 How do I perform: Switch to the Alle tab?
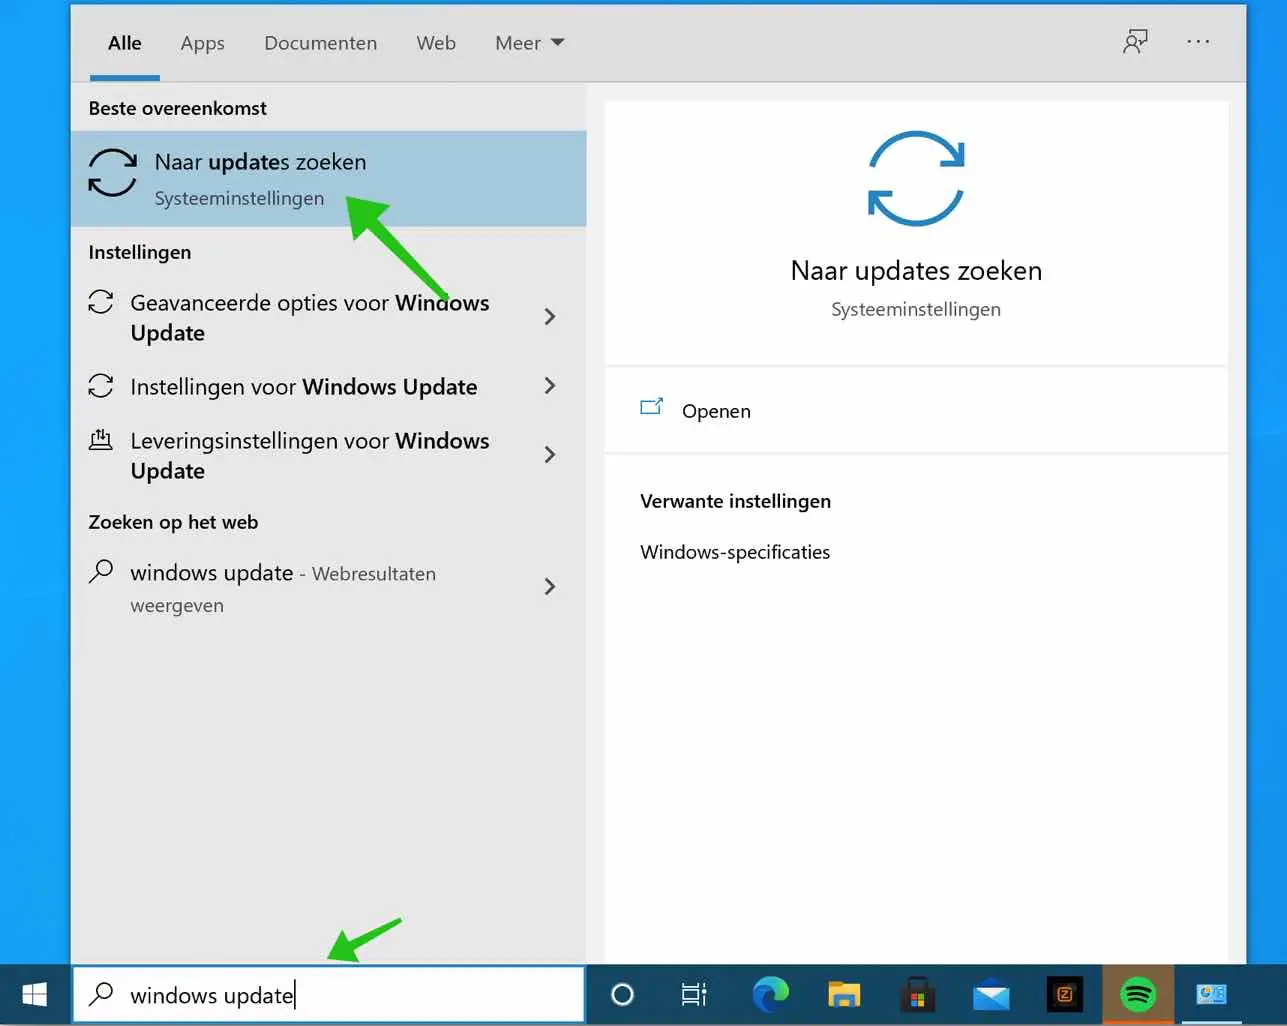pos(125,43)
